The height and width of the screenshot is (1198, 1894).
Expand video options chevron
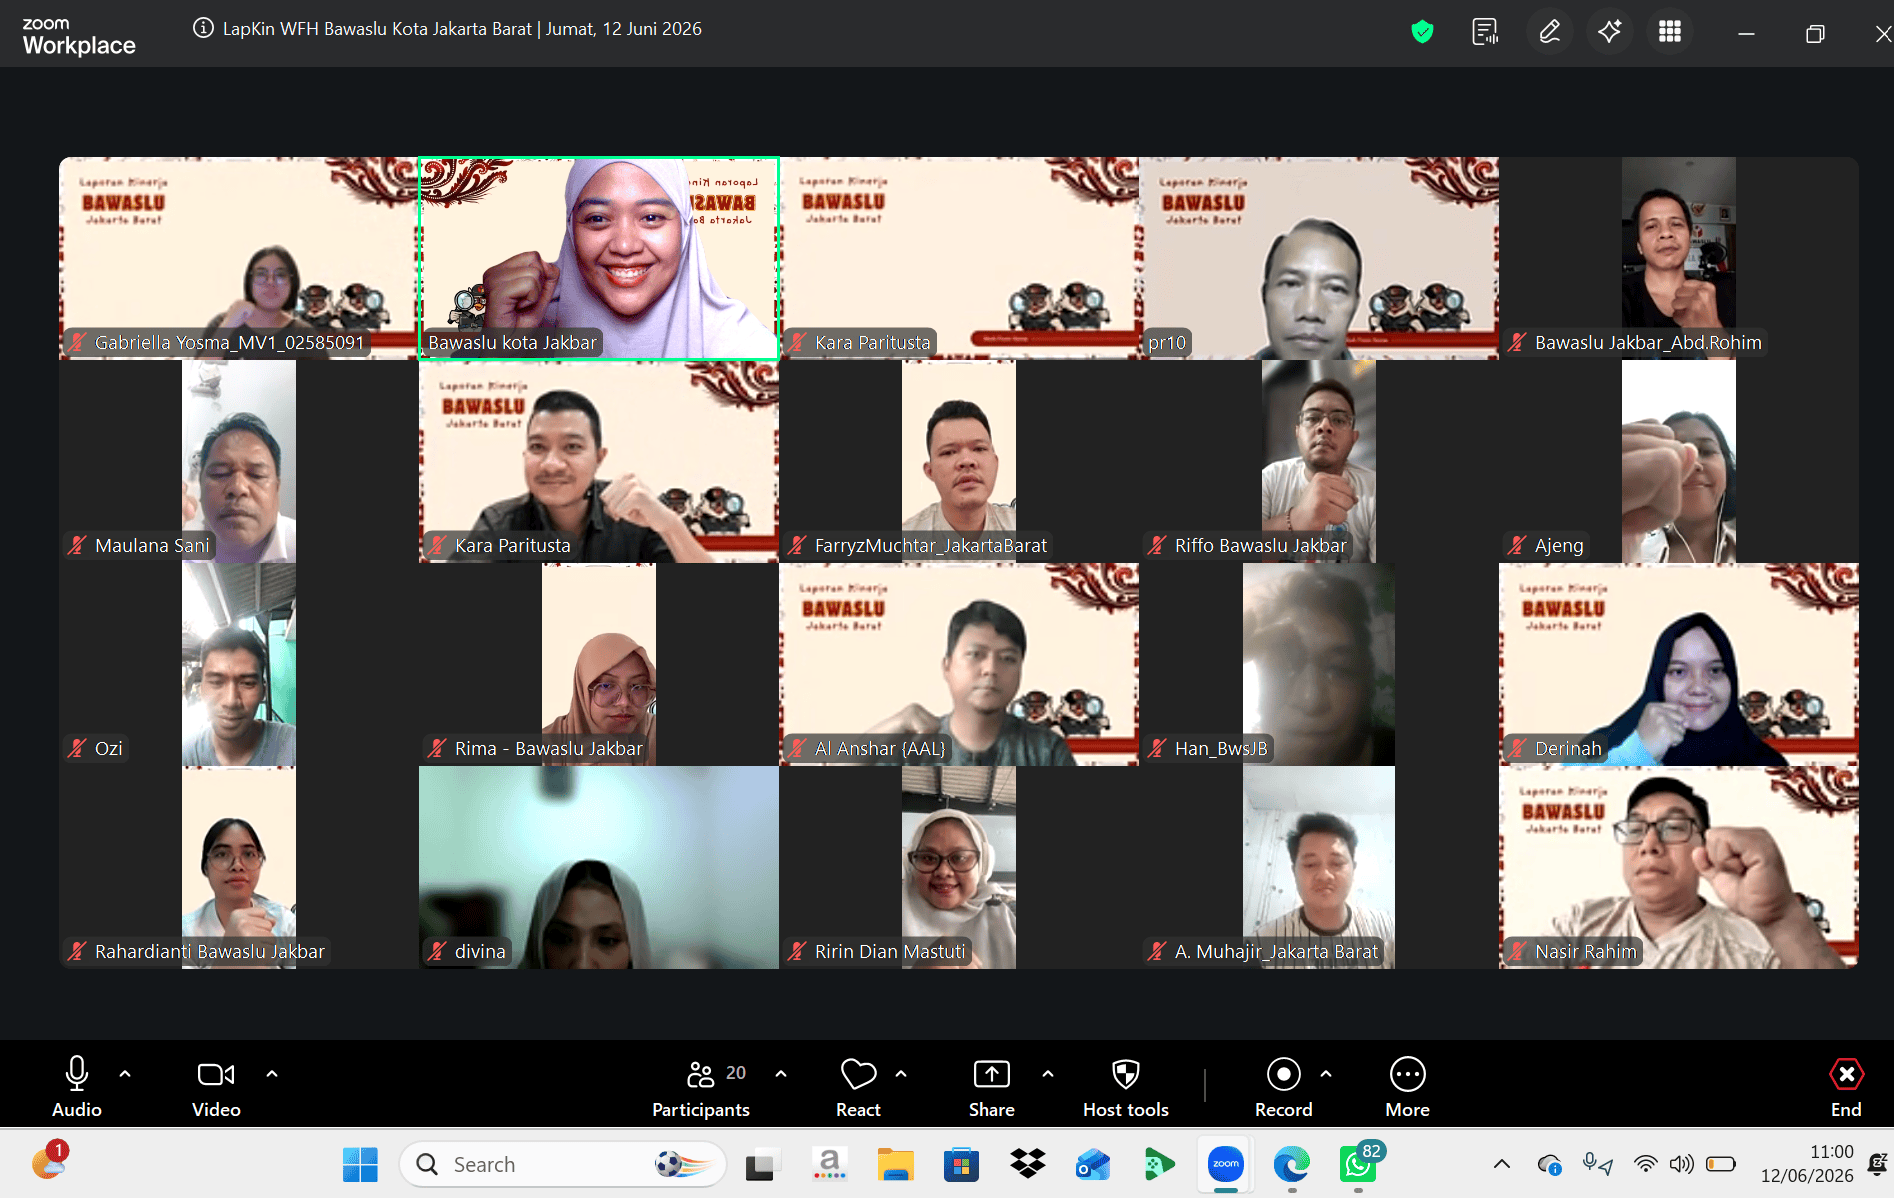pos(272,1074)
